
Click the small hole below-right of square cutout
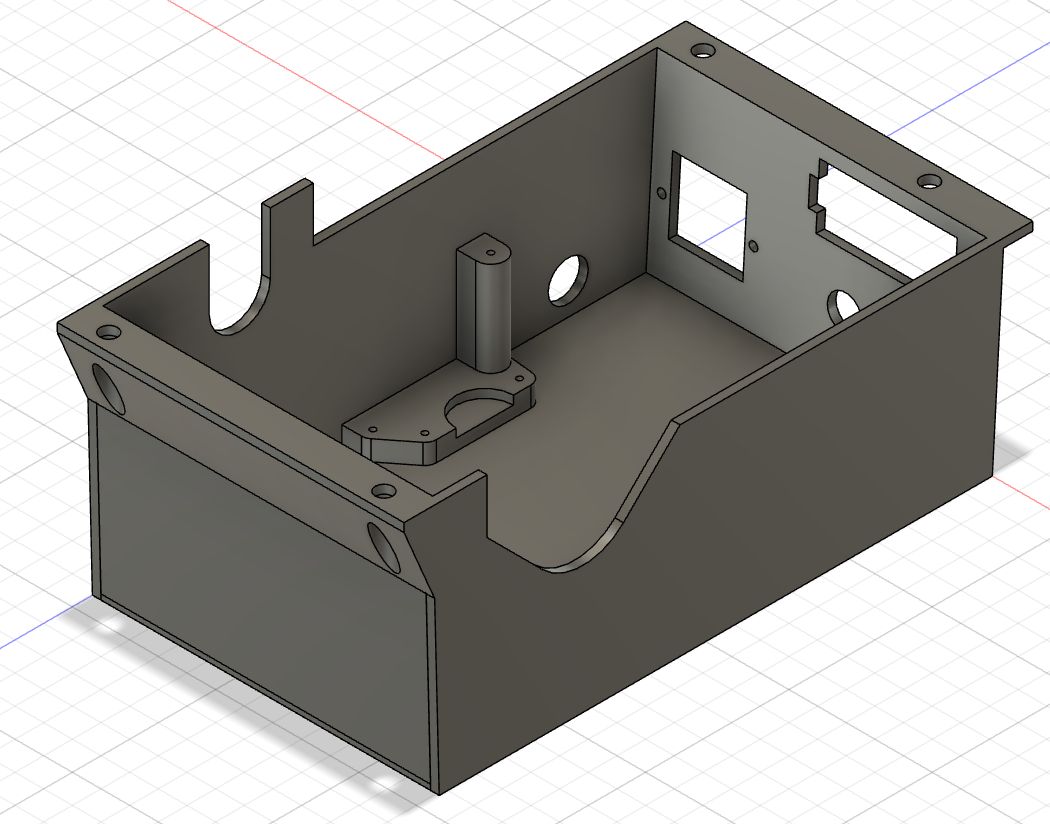753,245
